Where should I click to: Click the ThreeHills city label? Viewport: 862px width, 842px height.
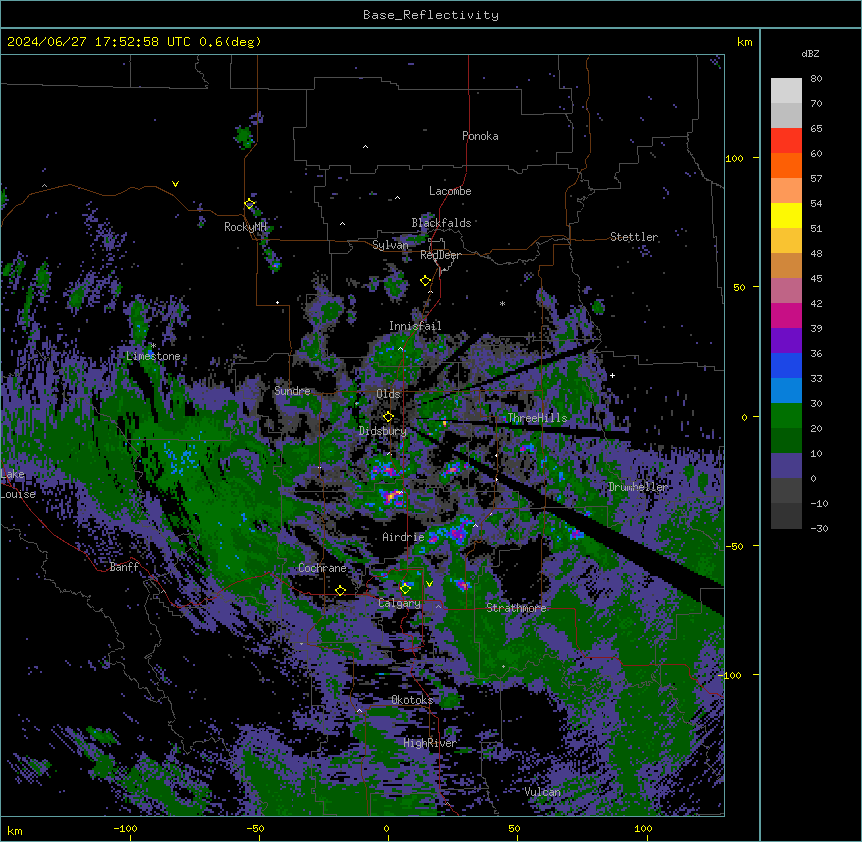coord(537,418)
